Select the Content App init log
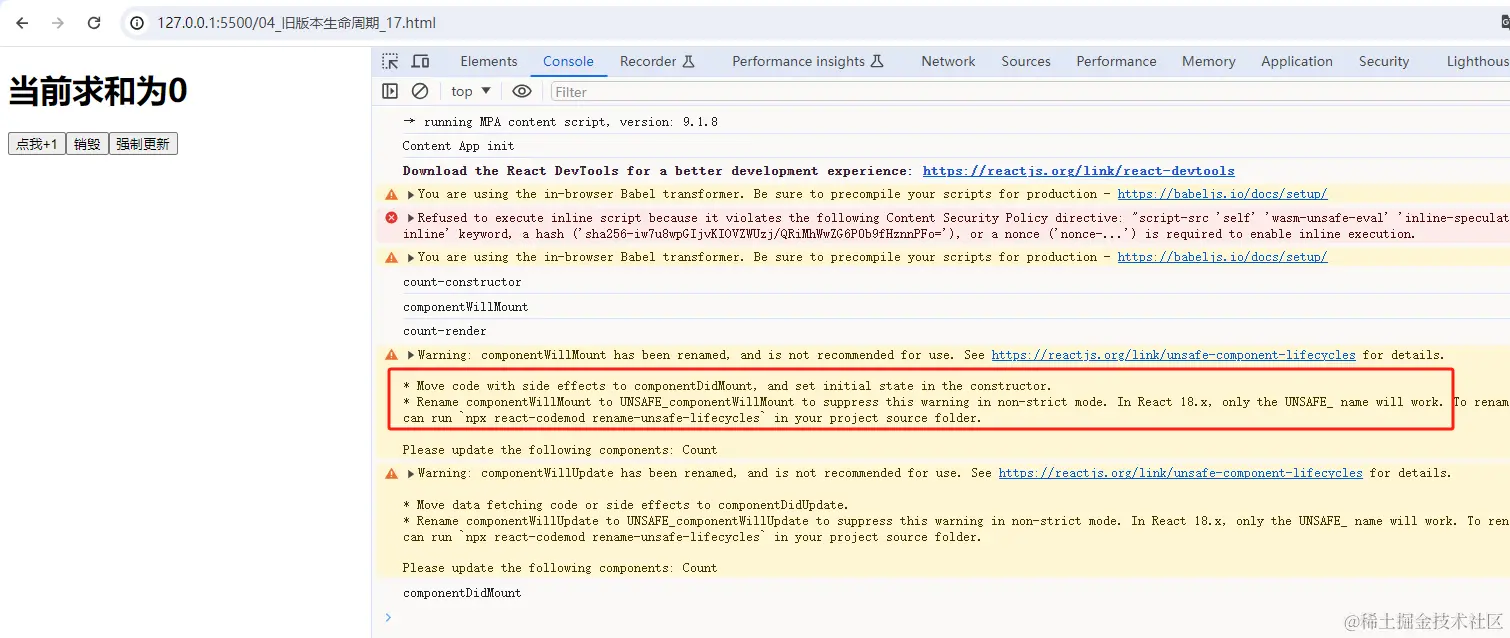The width and height of the screenshot is (1510, 638). pos(458,146)
